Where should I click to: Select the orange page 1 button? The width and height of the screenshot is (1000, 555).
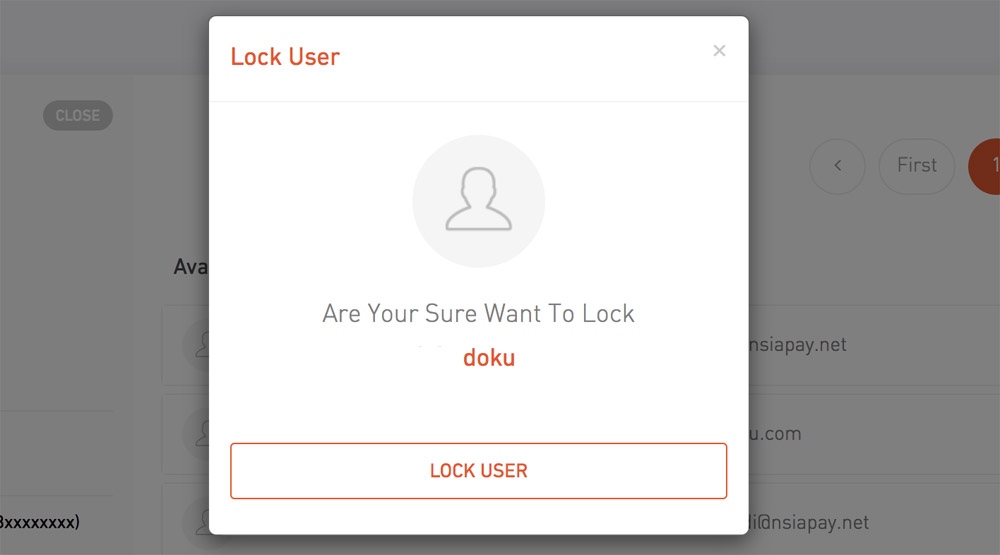[985, 166]
